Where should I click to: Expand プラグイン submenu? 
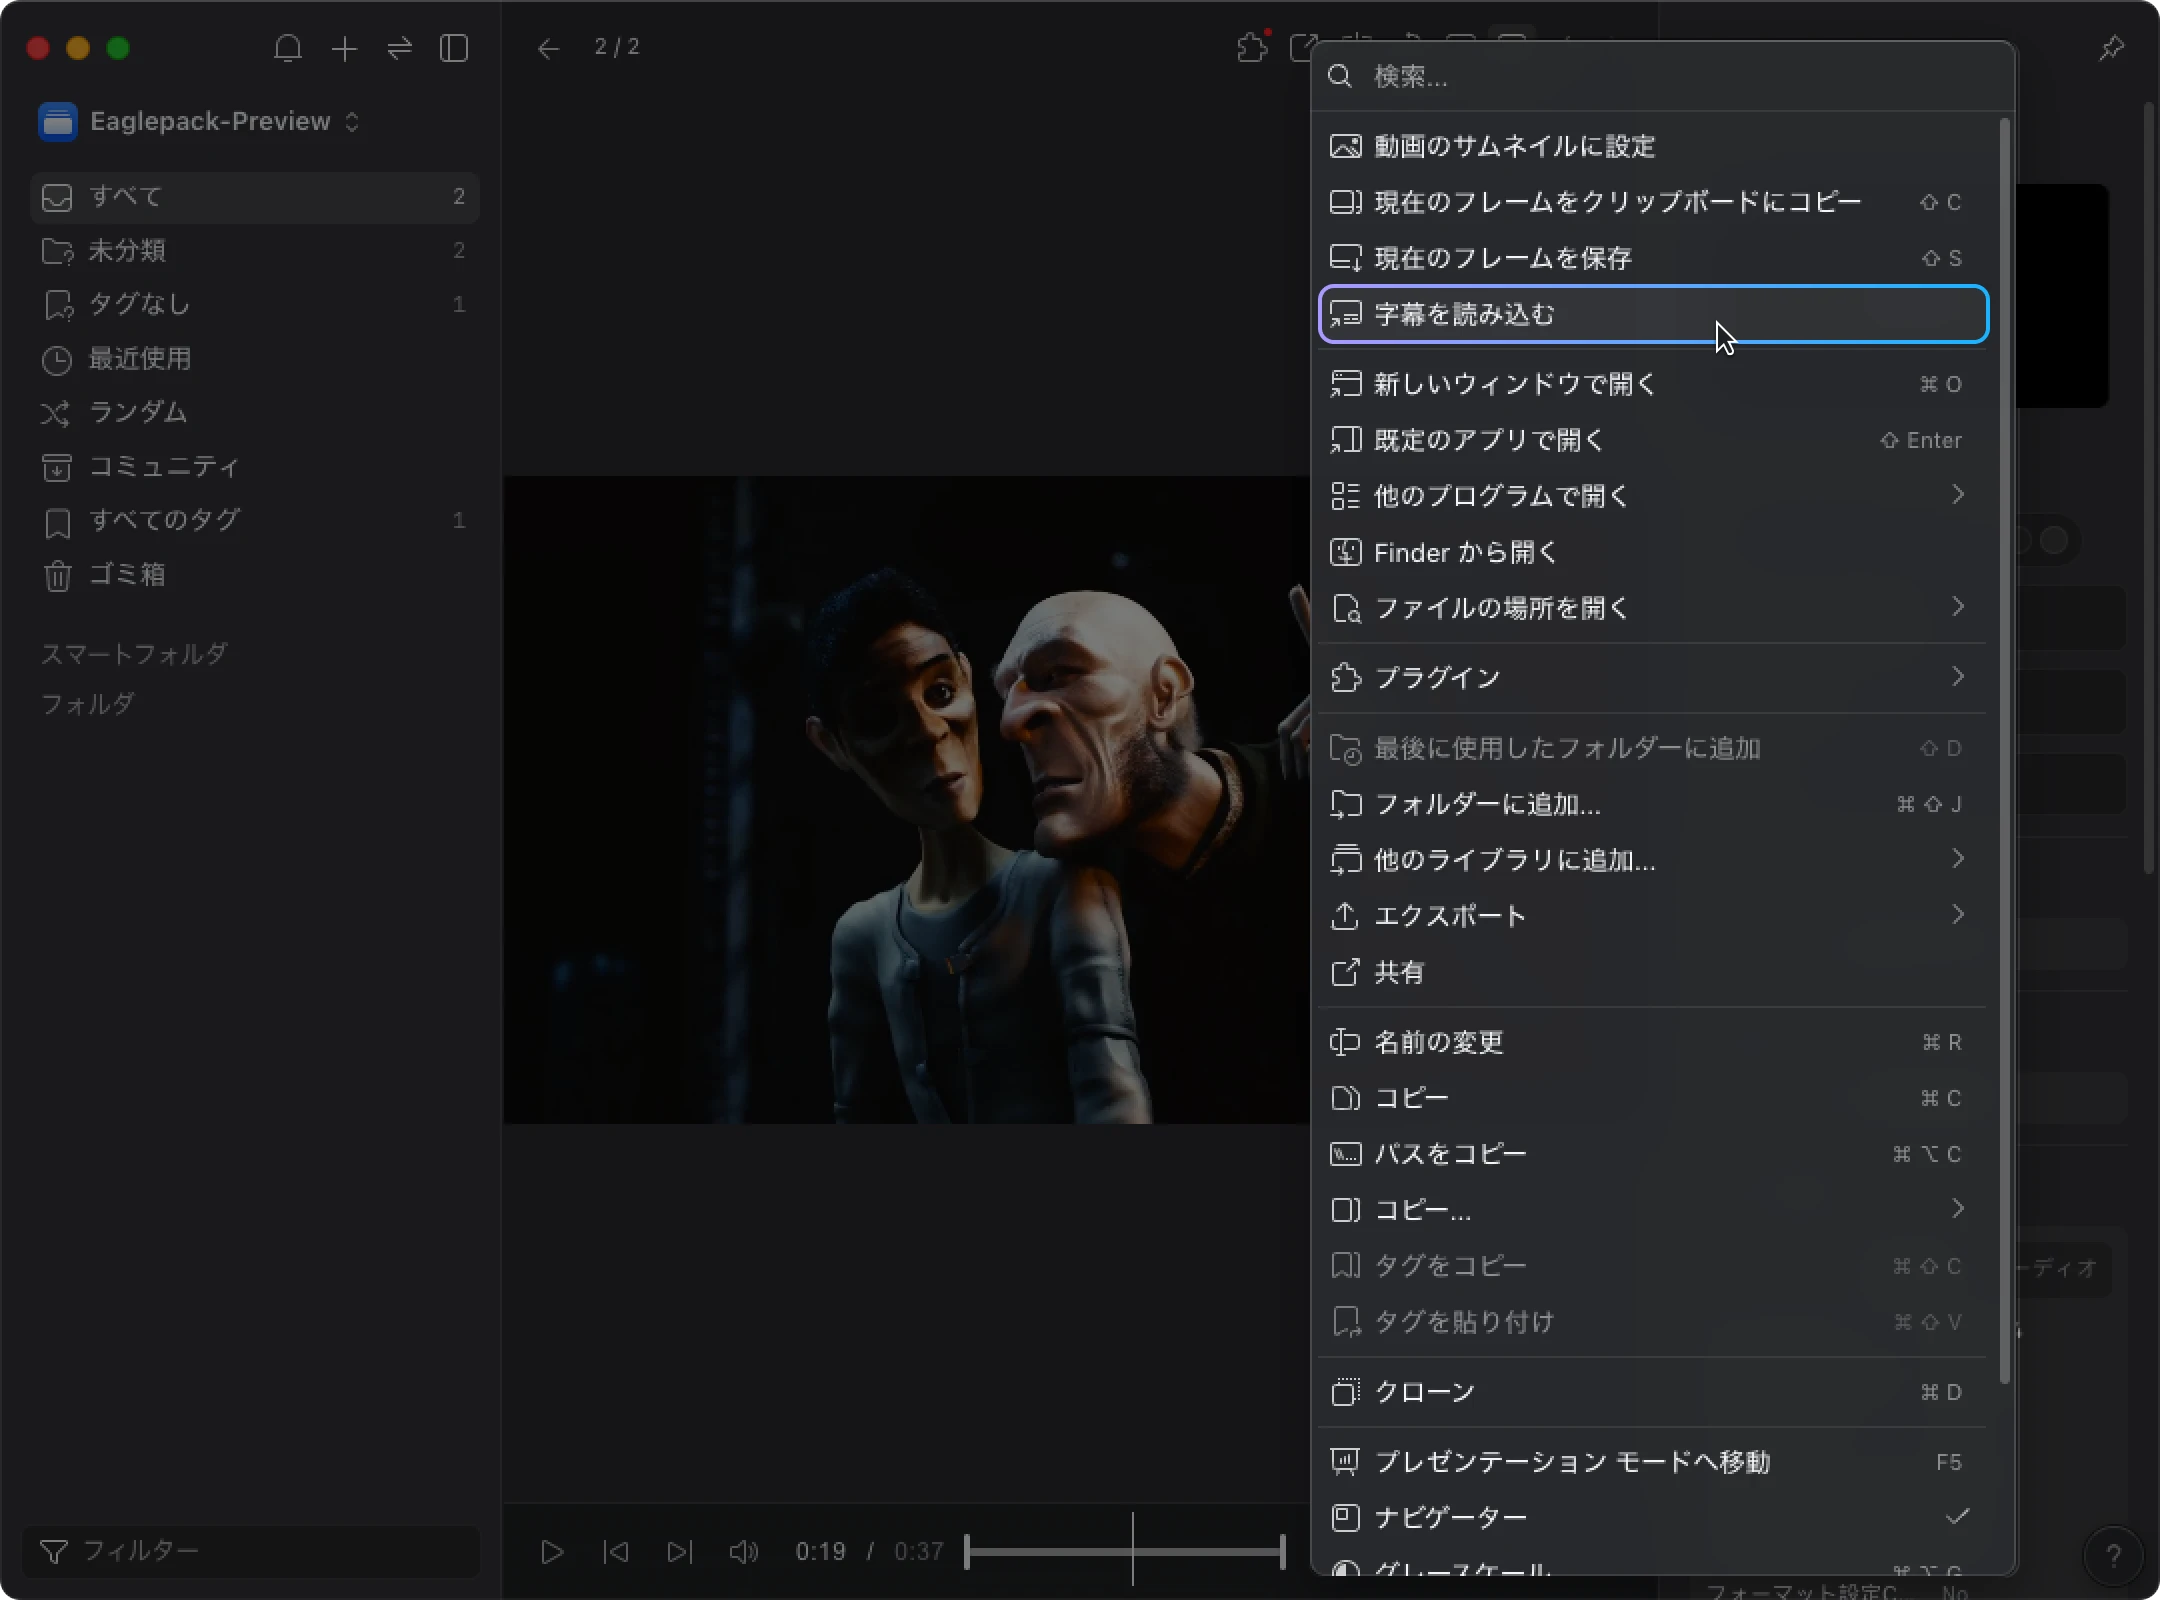tap(1654, 678)
